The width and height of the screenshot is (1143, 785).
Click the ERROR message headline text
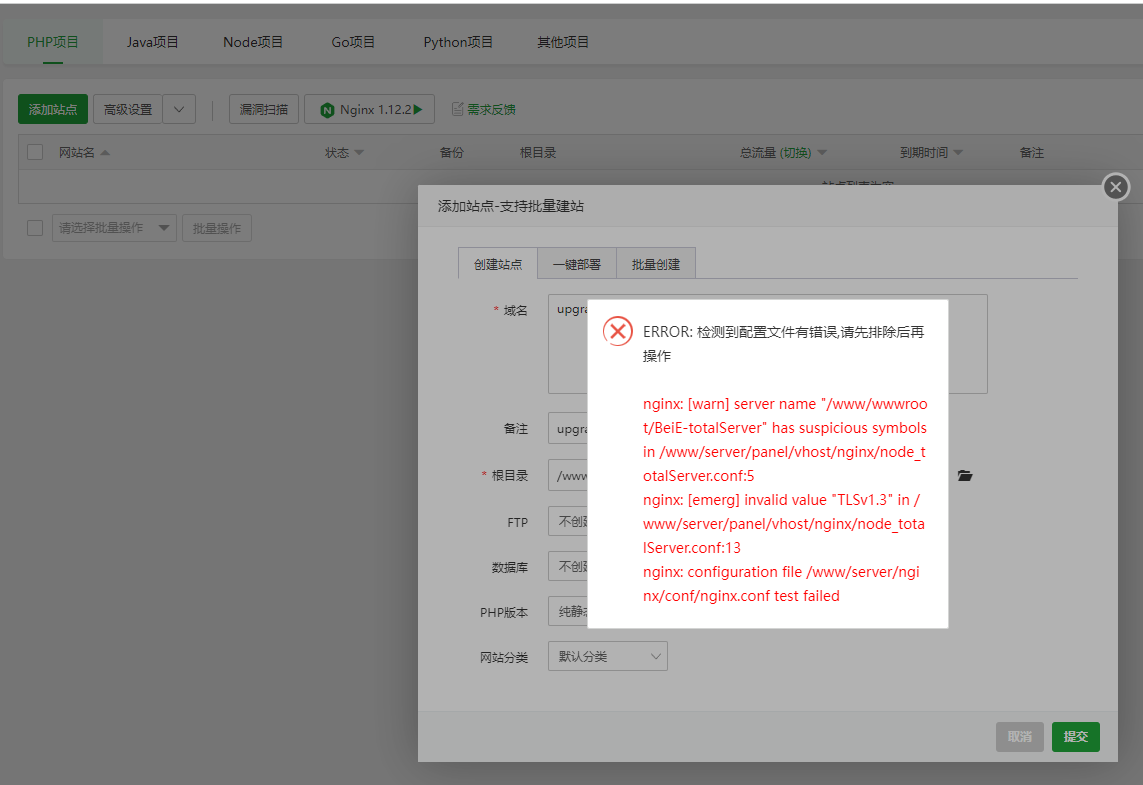pos(784,343)
